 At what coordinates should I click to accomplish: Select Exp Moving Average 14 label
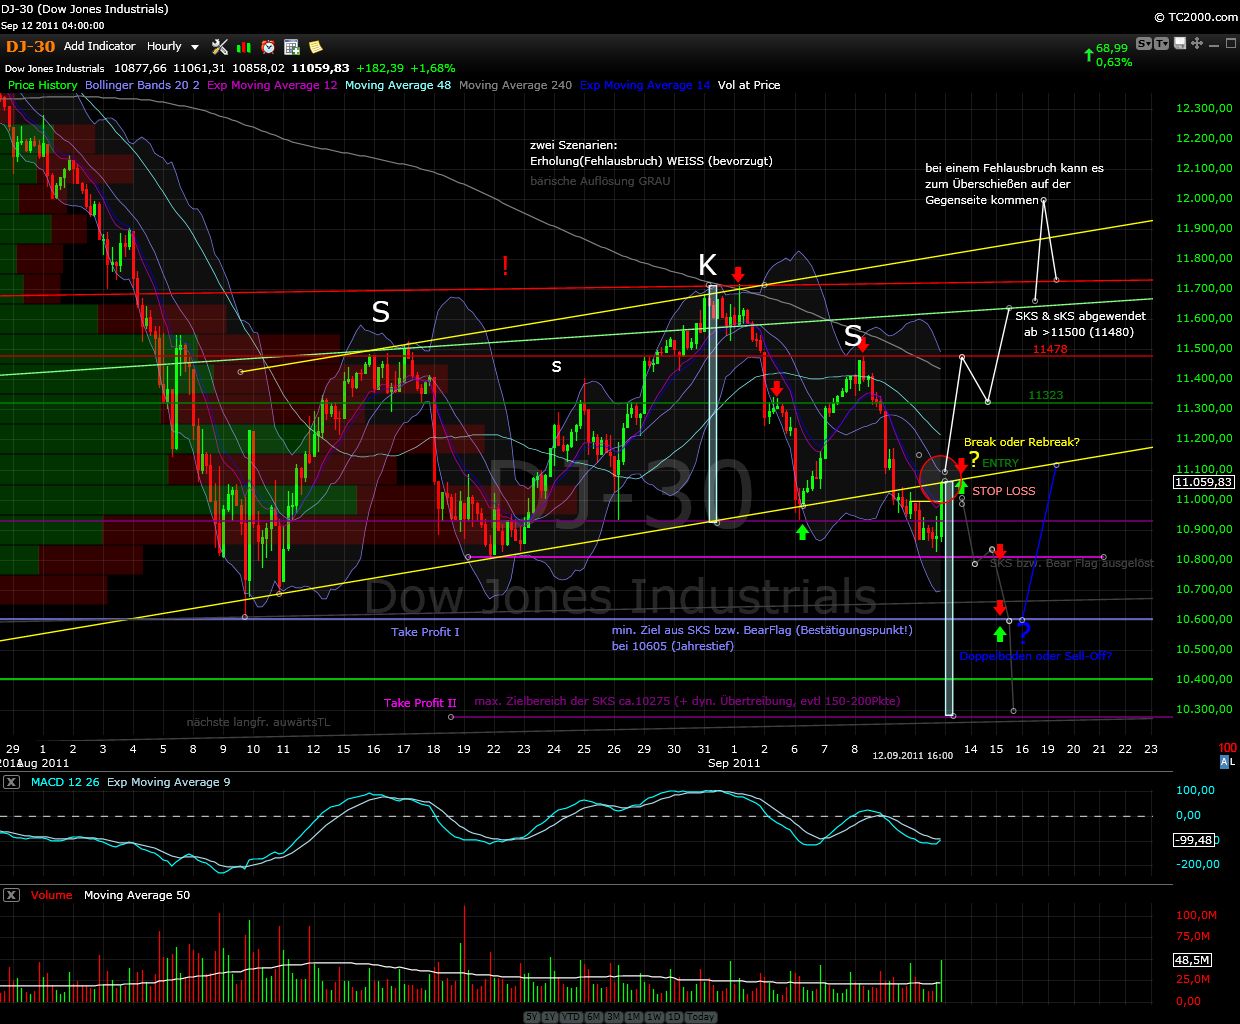click(645, 85)
